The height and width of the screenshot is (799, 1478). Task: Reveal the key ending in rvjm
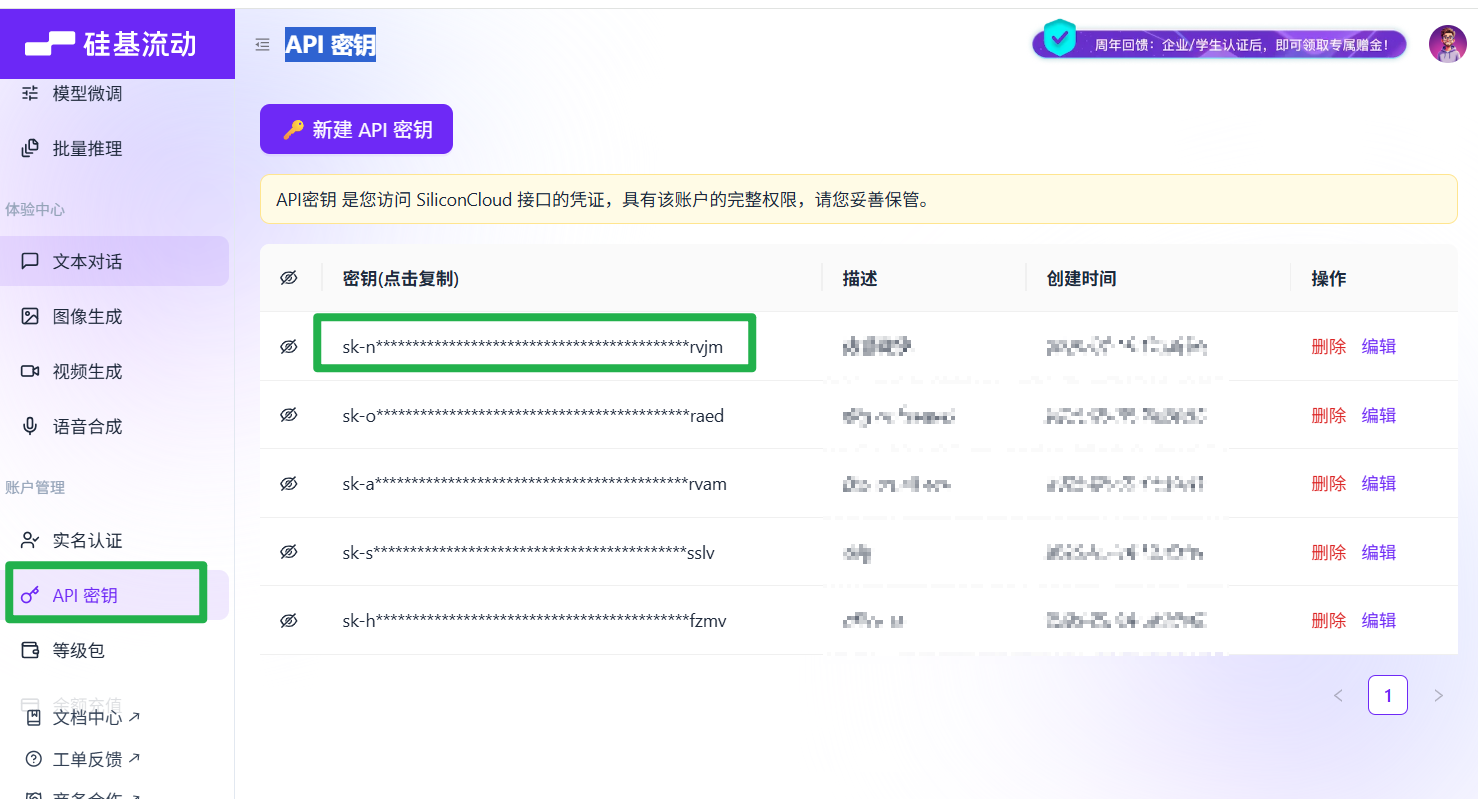click(x=289, y=346)
